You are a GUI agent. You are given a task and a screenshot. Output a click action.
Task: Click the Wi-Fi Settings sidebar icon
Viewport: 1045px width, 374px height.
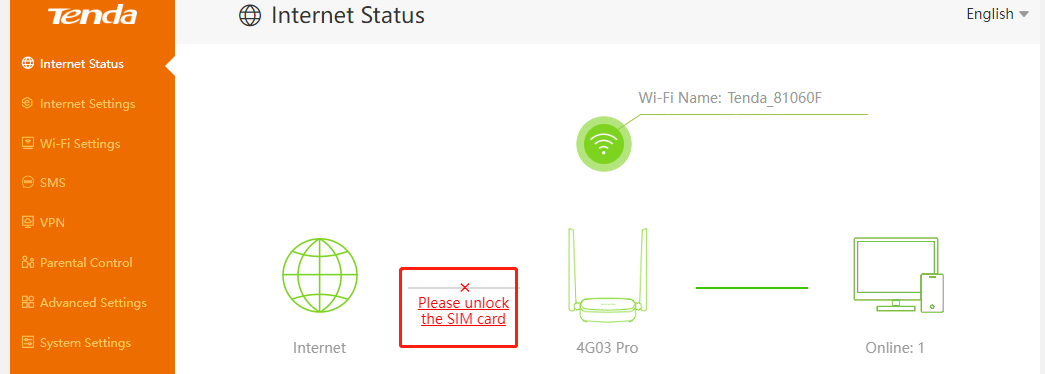tap(27, 143)
